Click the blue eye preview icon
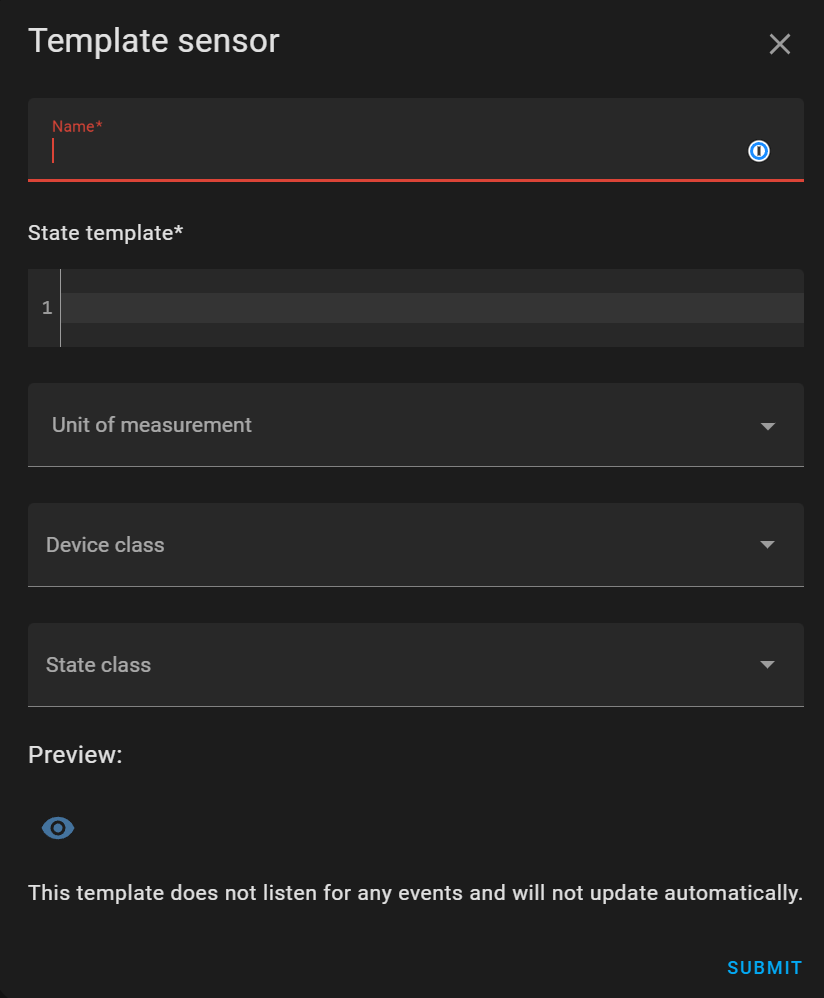824x998 pixels. click(58, 828)
